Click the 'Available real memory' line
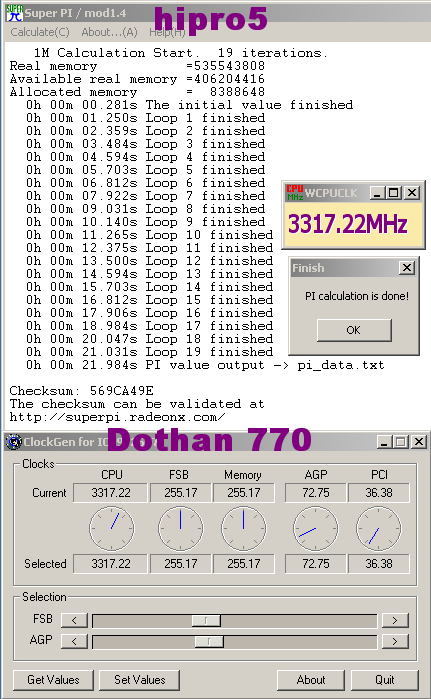The image size is (431, 699). tap(137, 79)
